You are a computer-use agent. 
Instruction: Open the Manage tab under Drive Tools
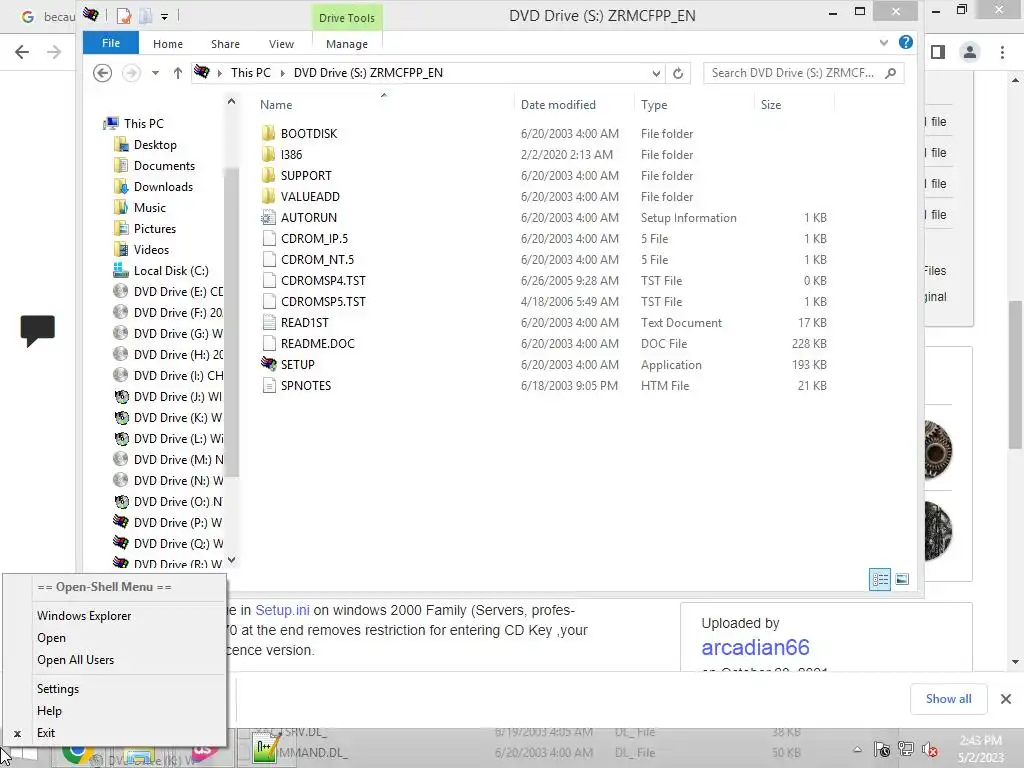(x=347, y=44)
